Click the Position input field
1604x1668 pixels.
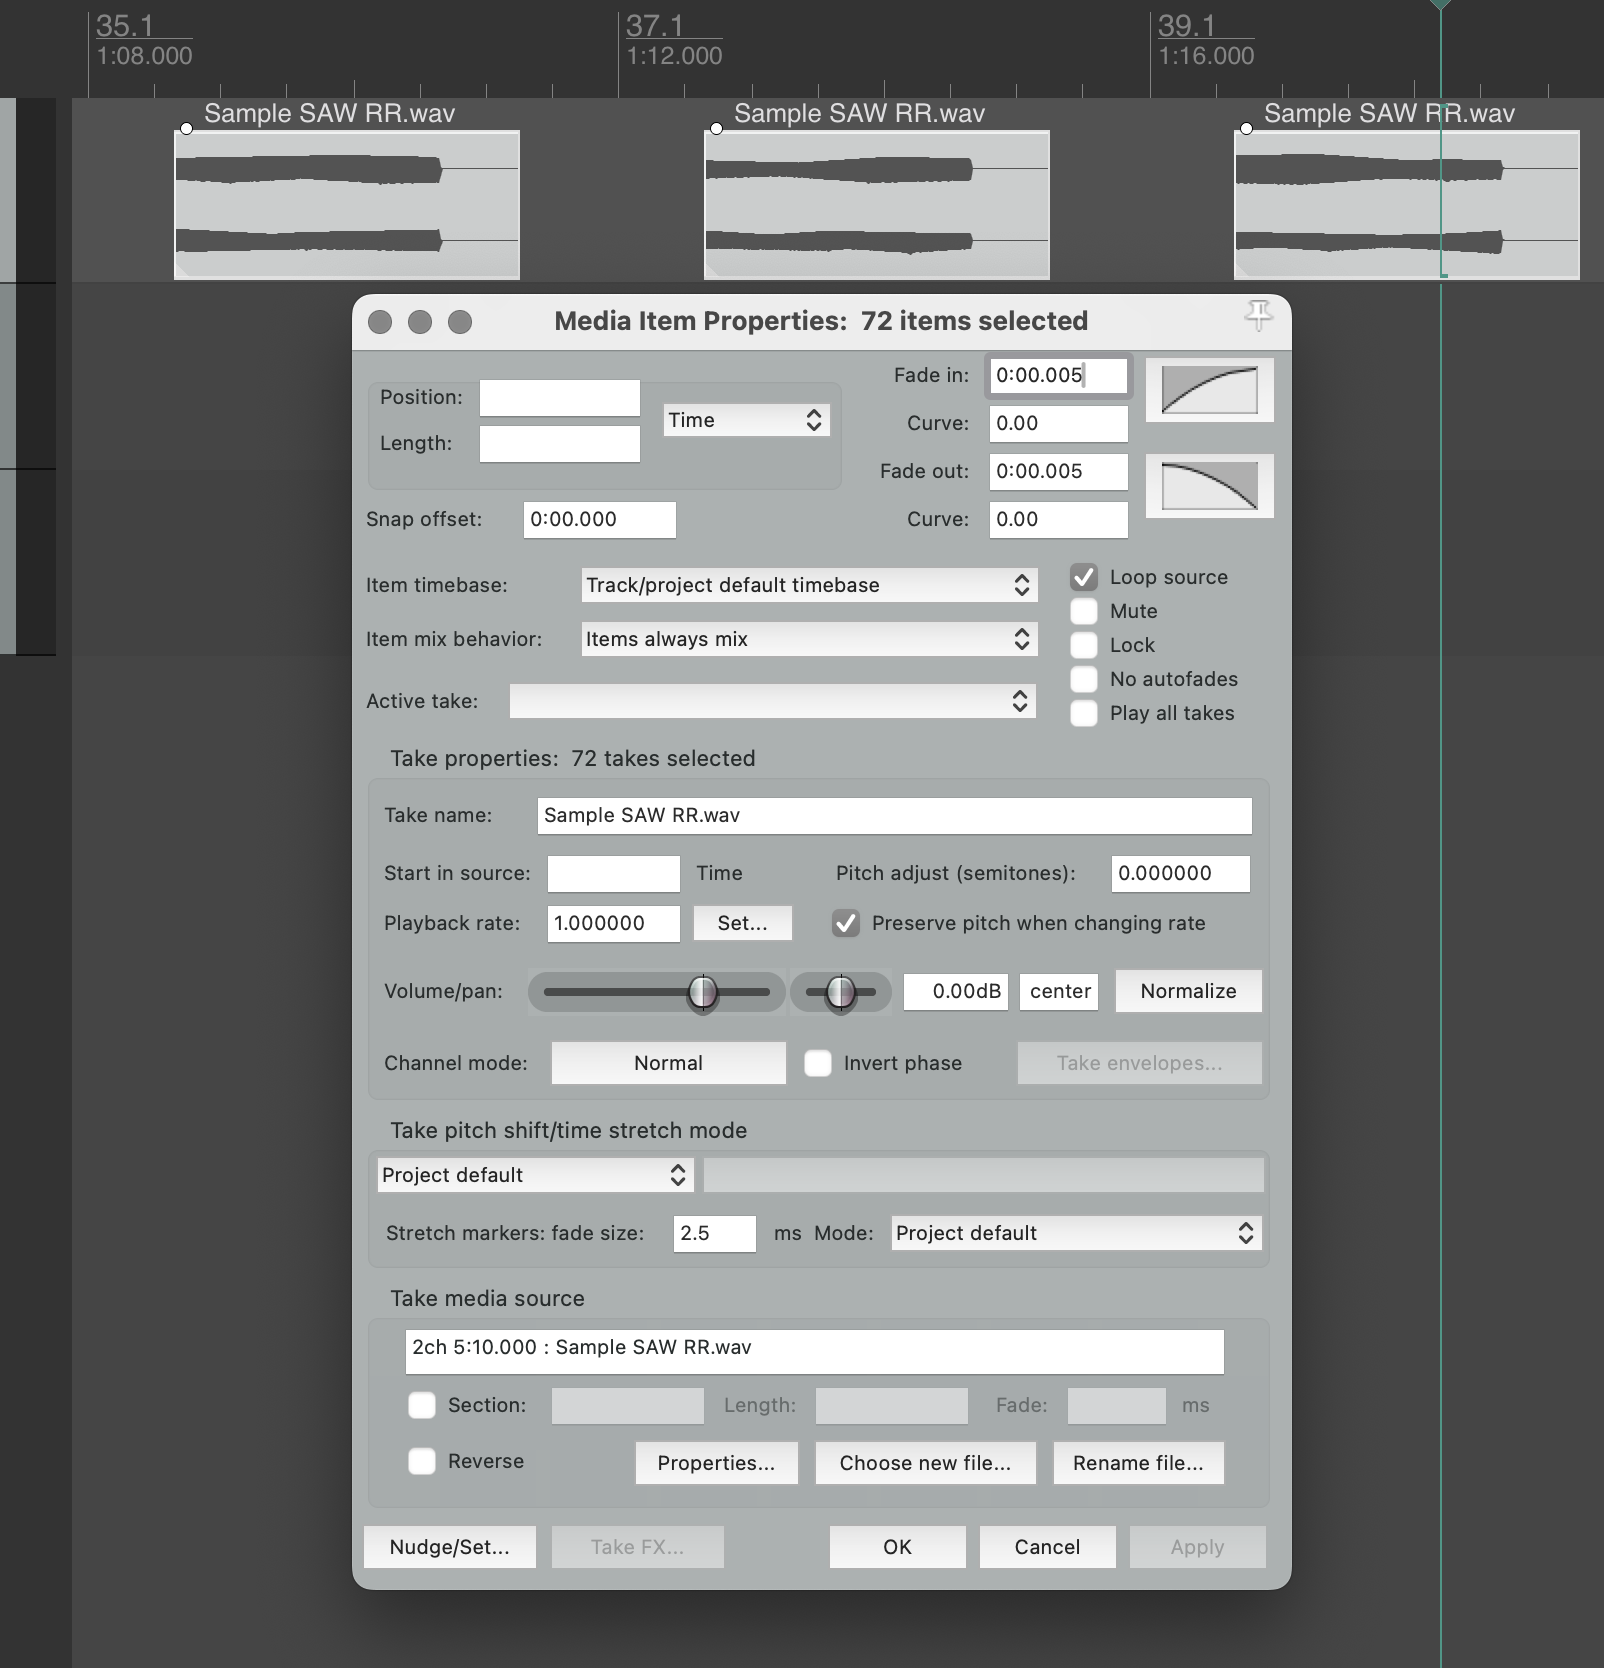pos(559,397)
